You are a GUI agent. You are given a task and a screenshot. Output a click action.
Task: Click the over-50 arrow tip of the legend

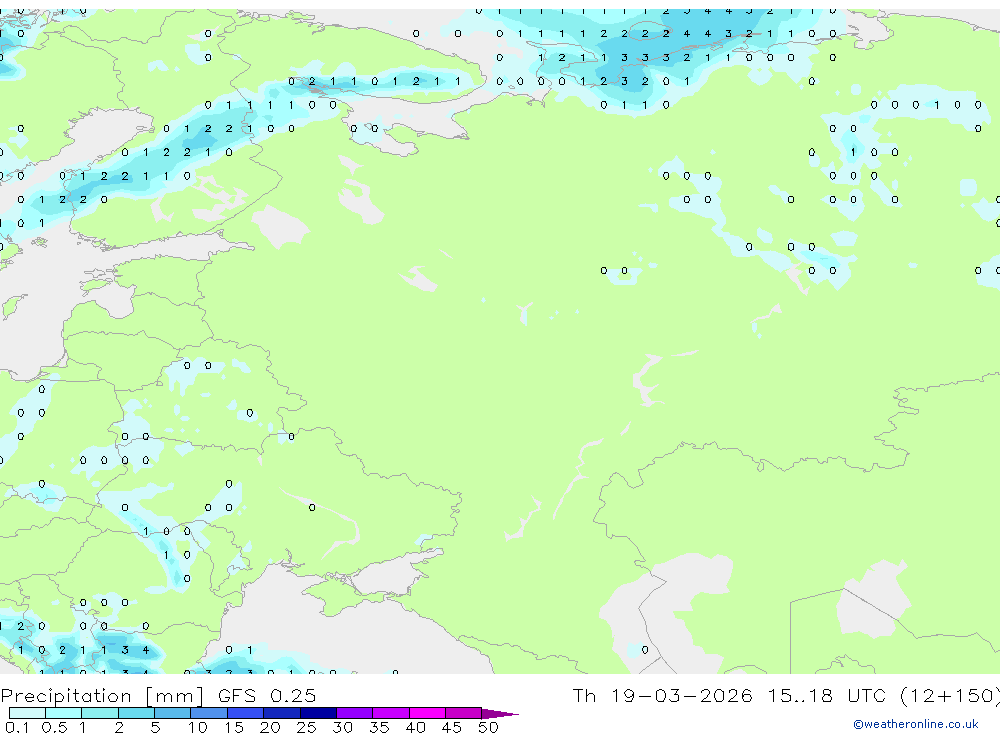pos(500,713)
